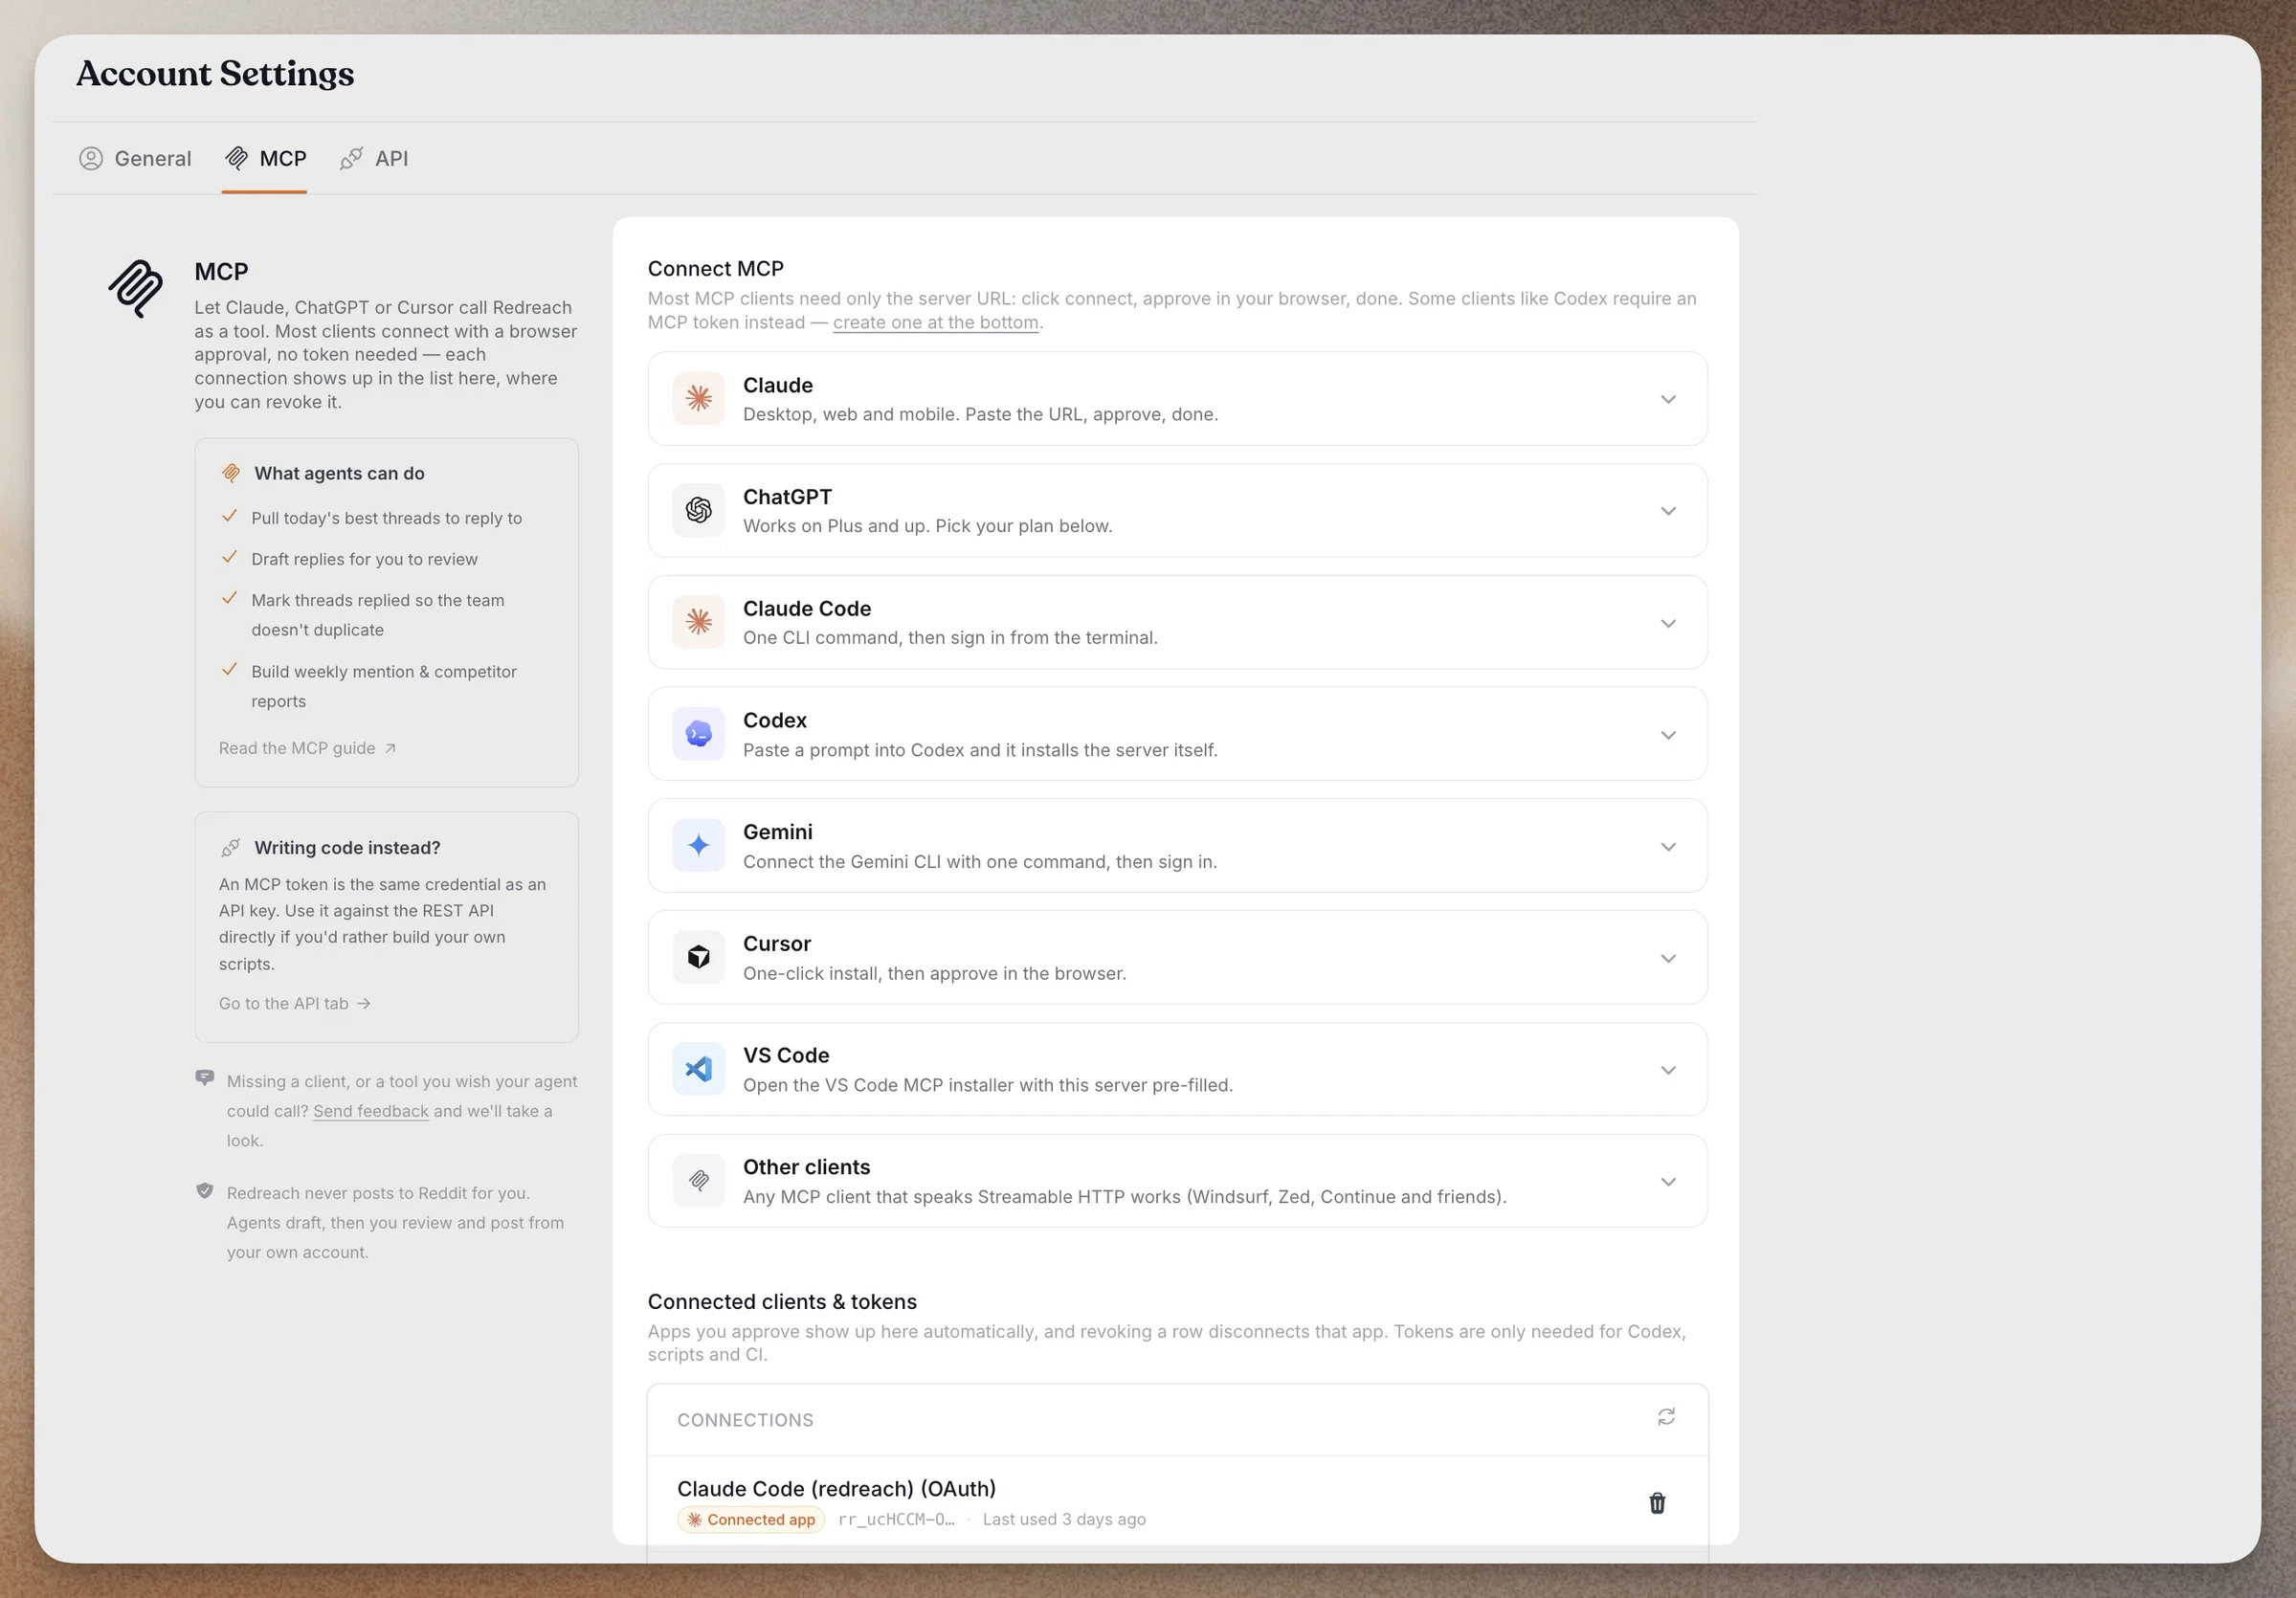Image resolution: width=2296 pixels, height=1598 pixels.
Task: Expand the VS Code client row
Action: [1177, 1070]
